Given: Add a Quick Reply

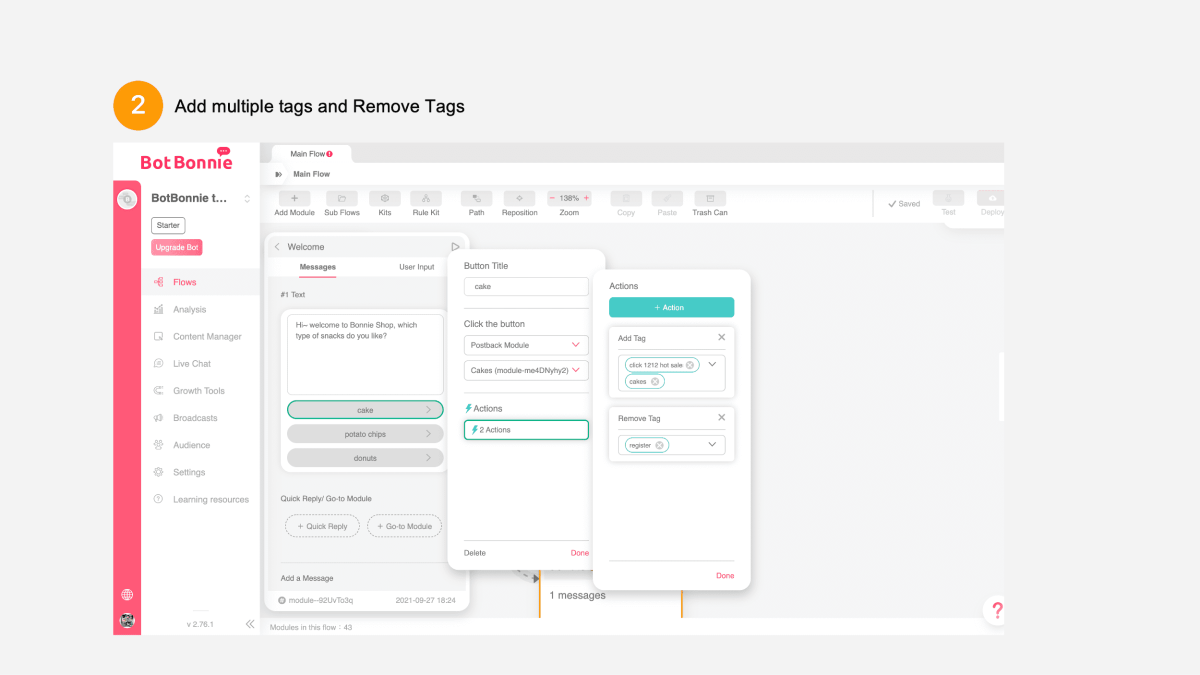Looking at the screenshot, I should [322, 526].
